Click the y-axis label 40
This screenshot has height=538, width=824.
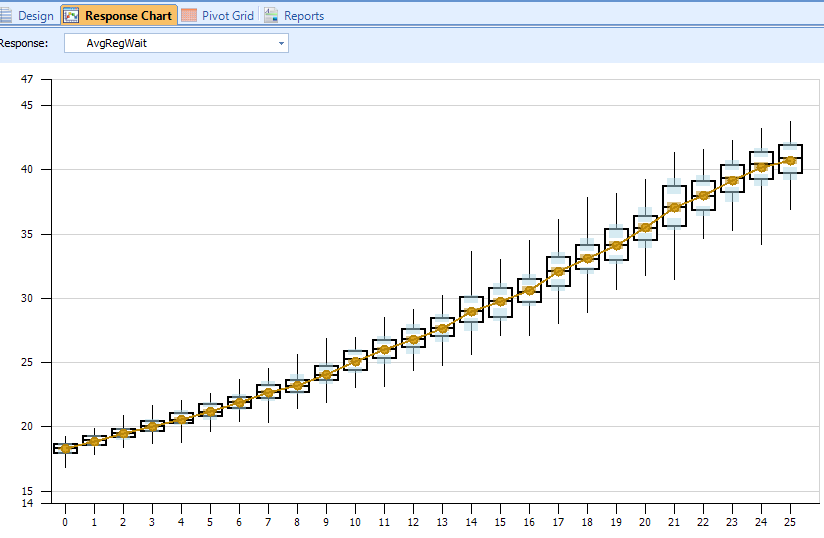point(27,169)
